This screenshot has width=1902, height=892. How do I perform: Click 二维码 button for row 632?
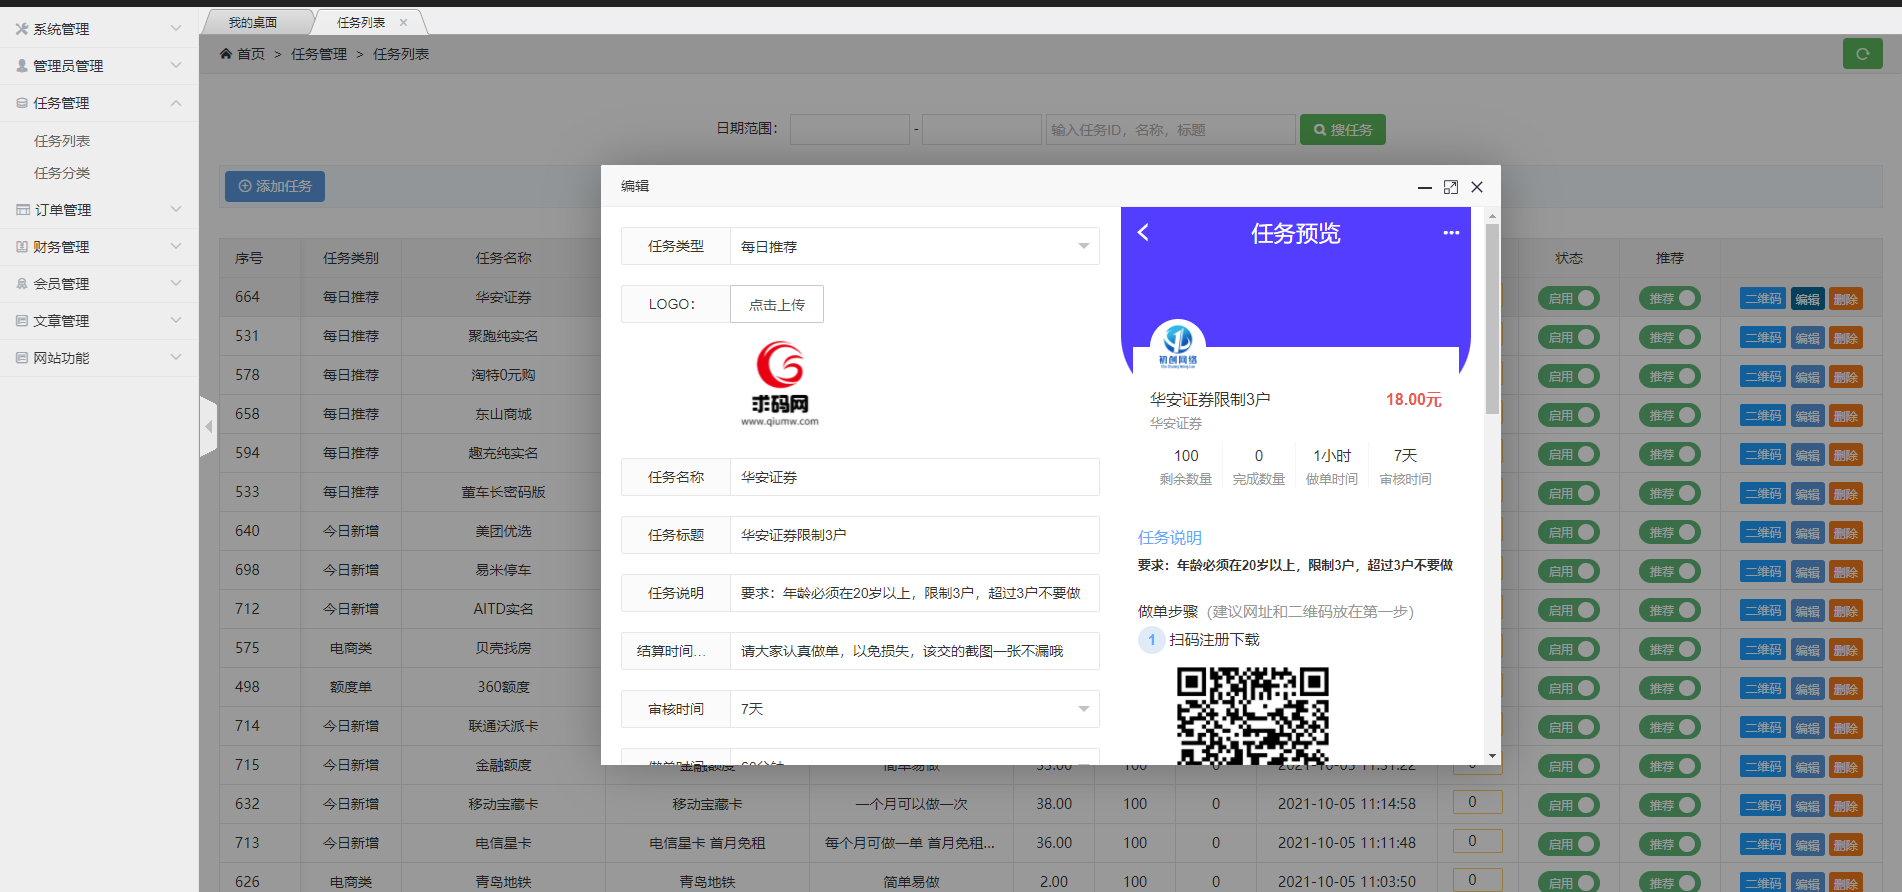coord(1763,806)
